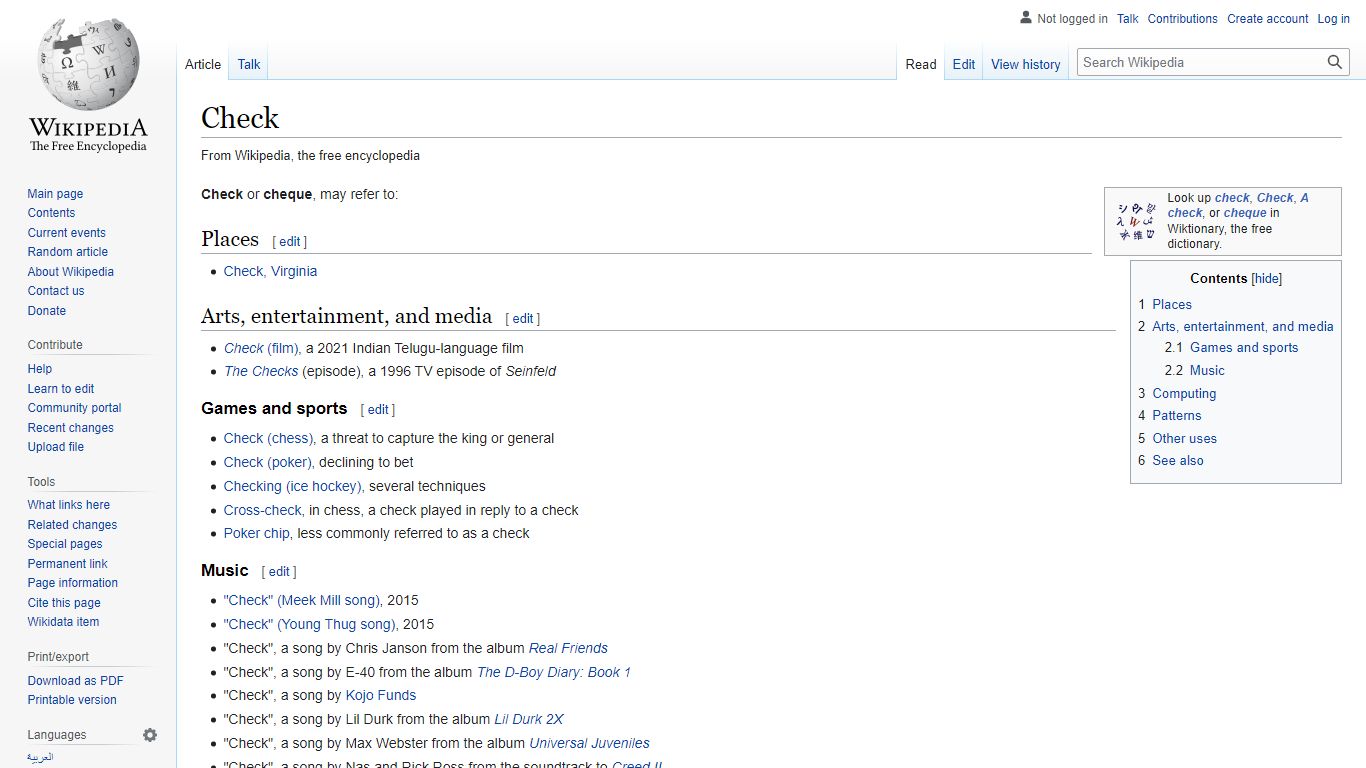
Task: Open Page information
Action: 72,583
